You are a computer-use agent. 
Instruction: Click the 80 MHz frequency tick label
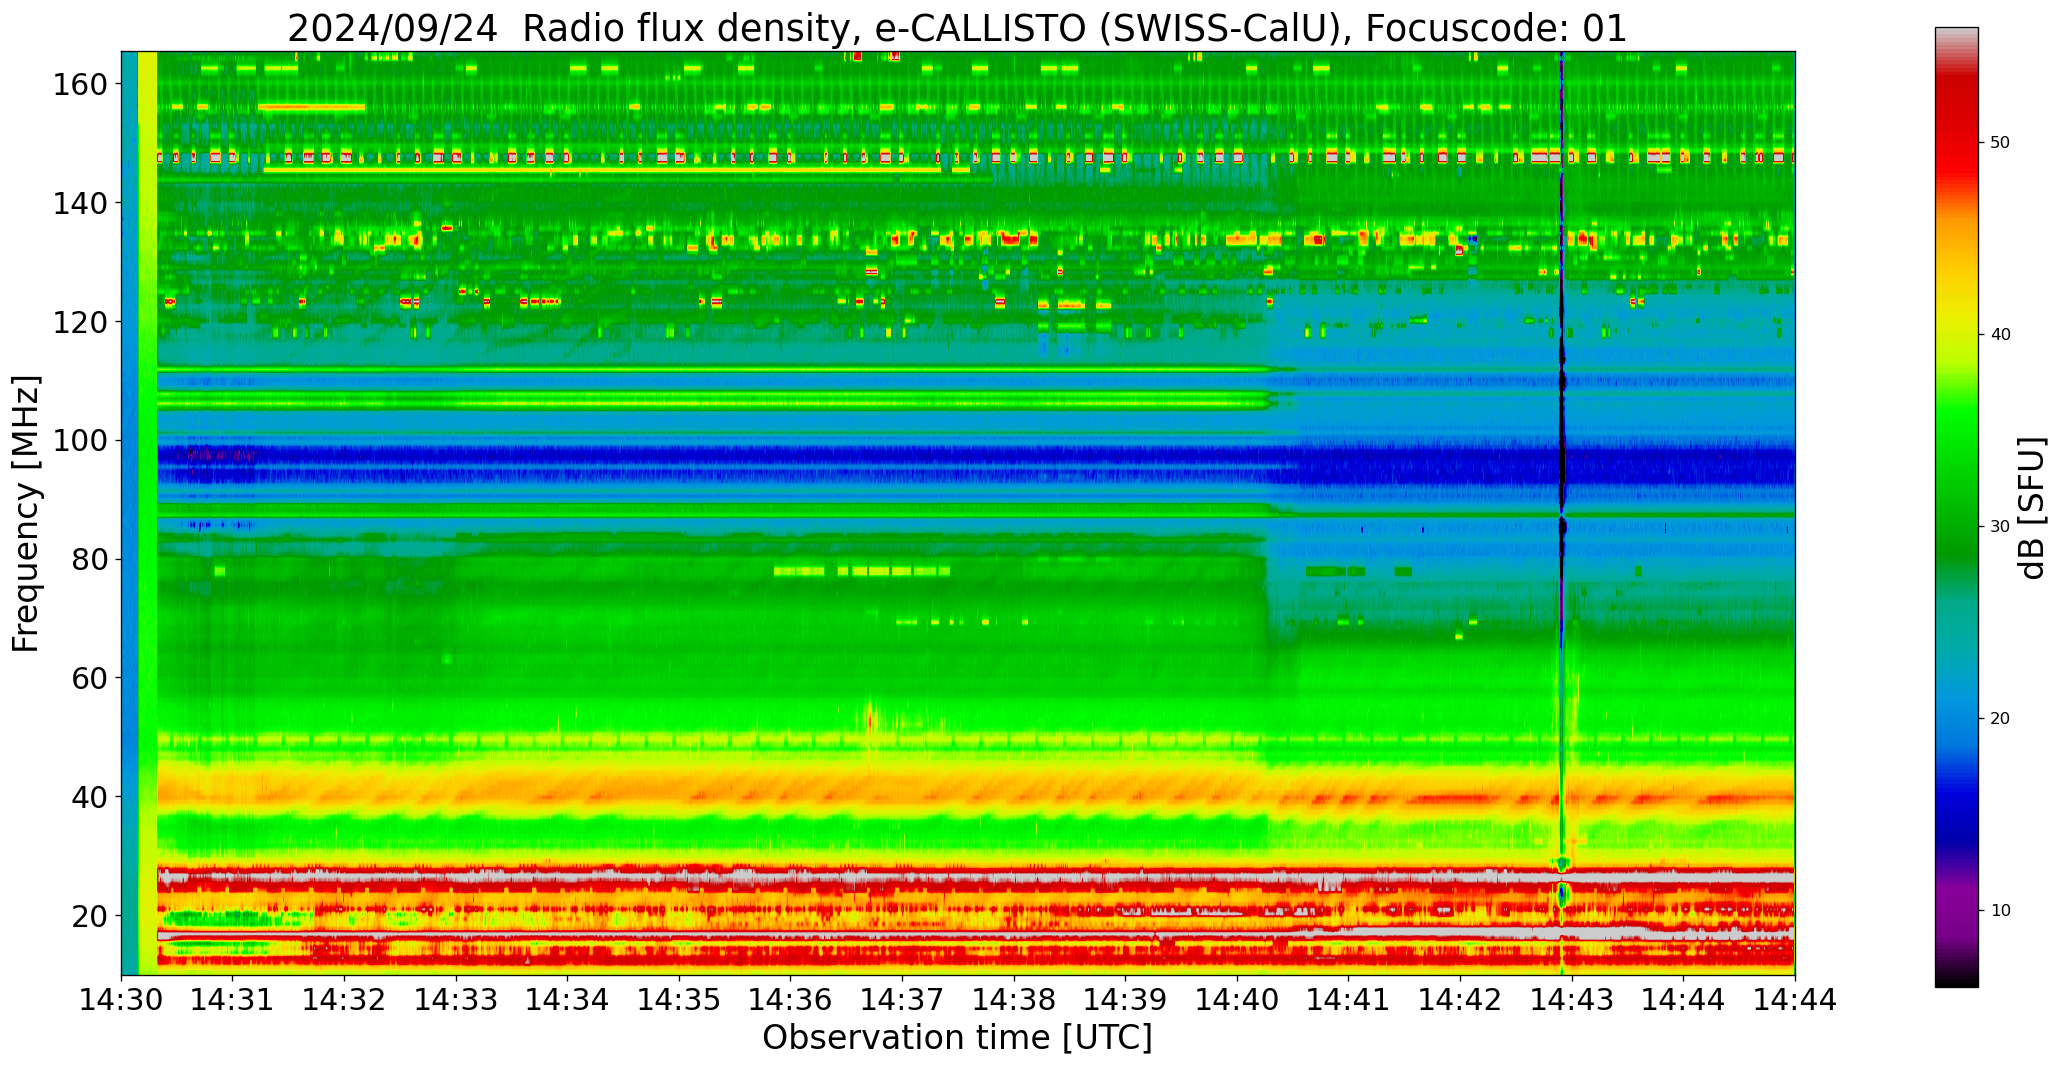91,560
